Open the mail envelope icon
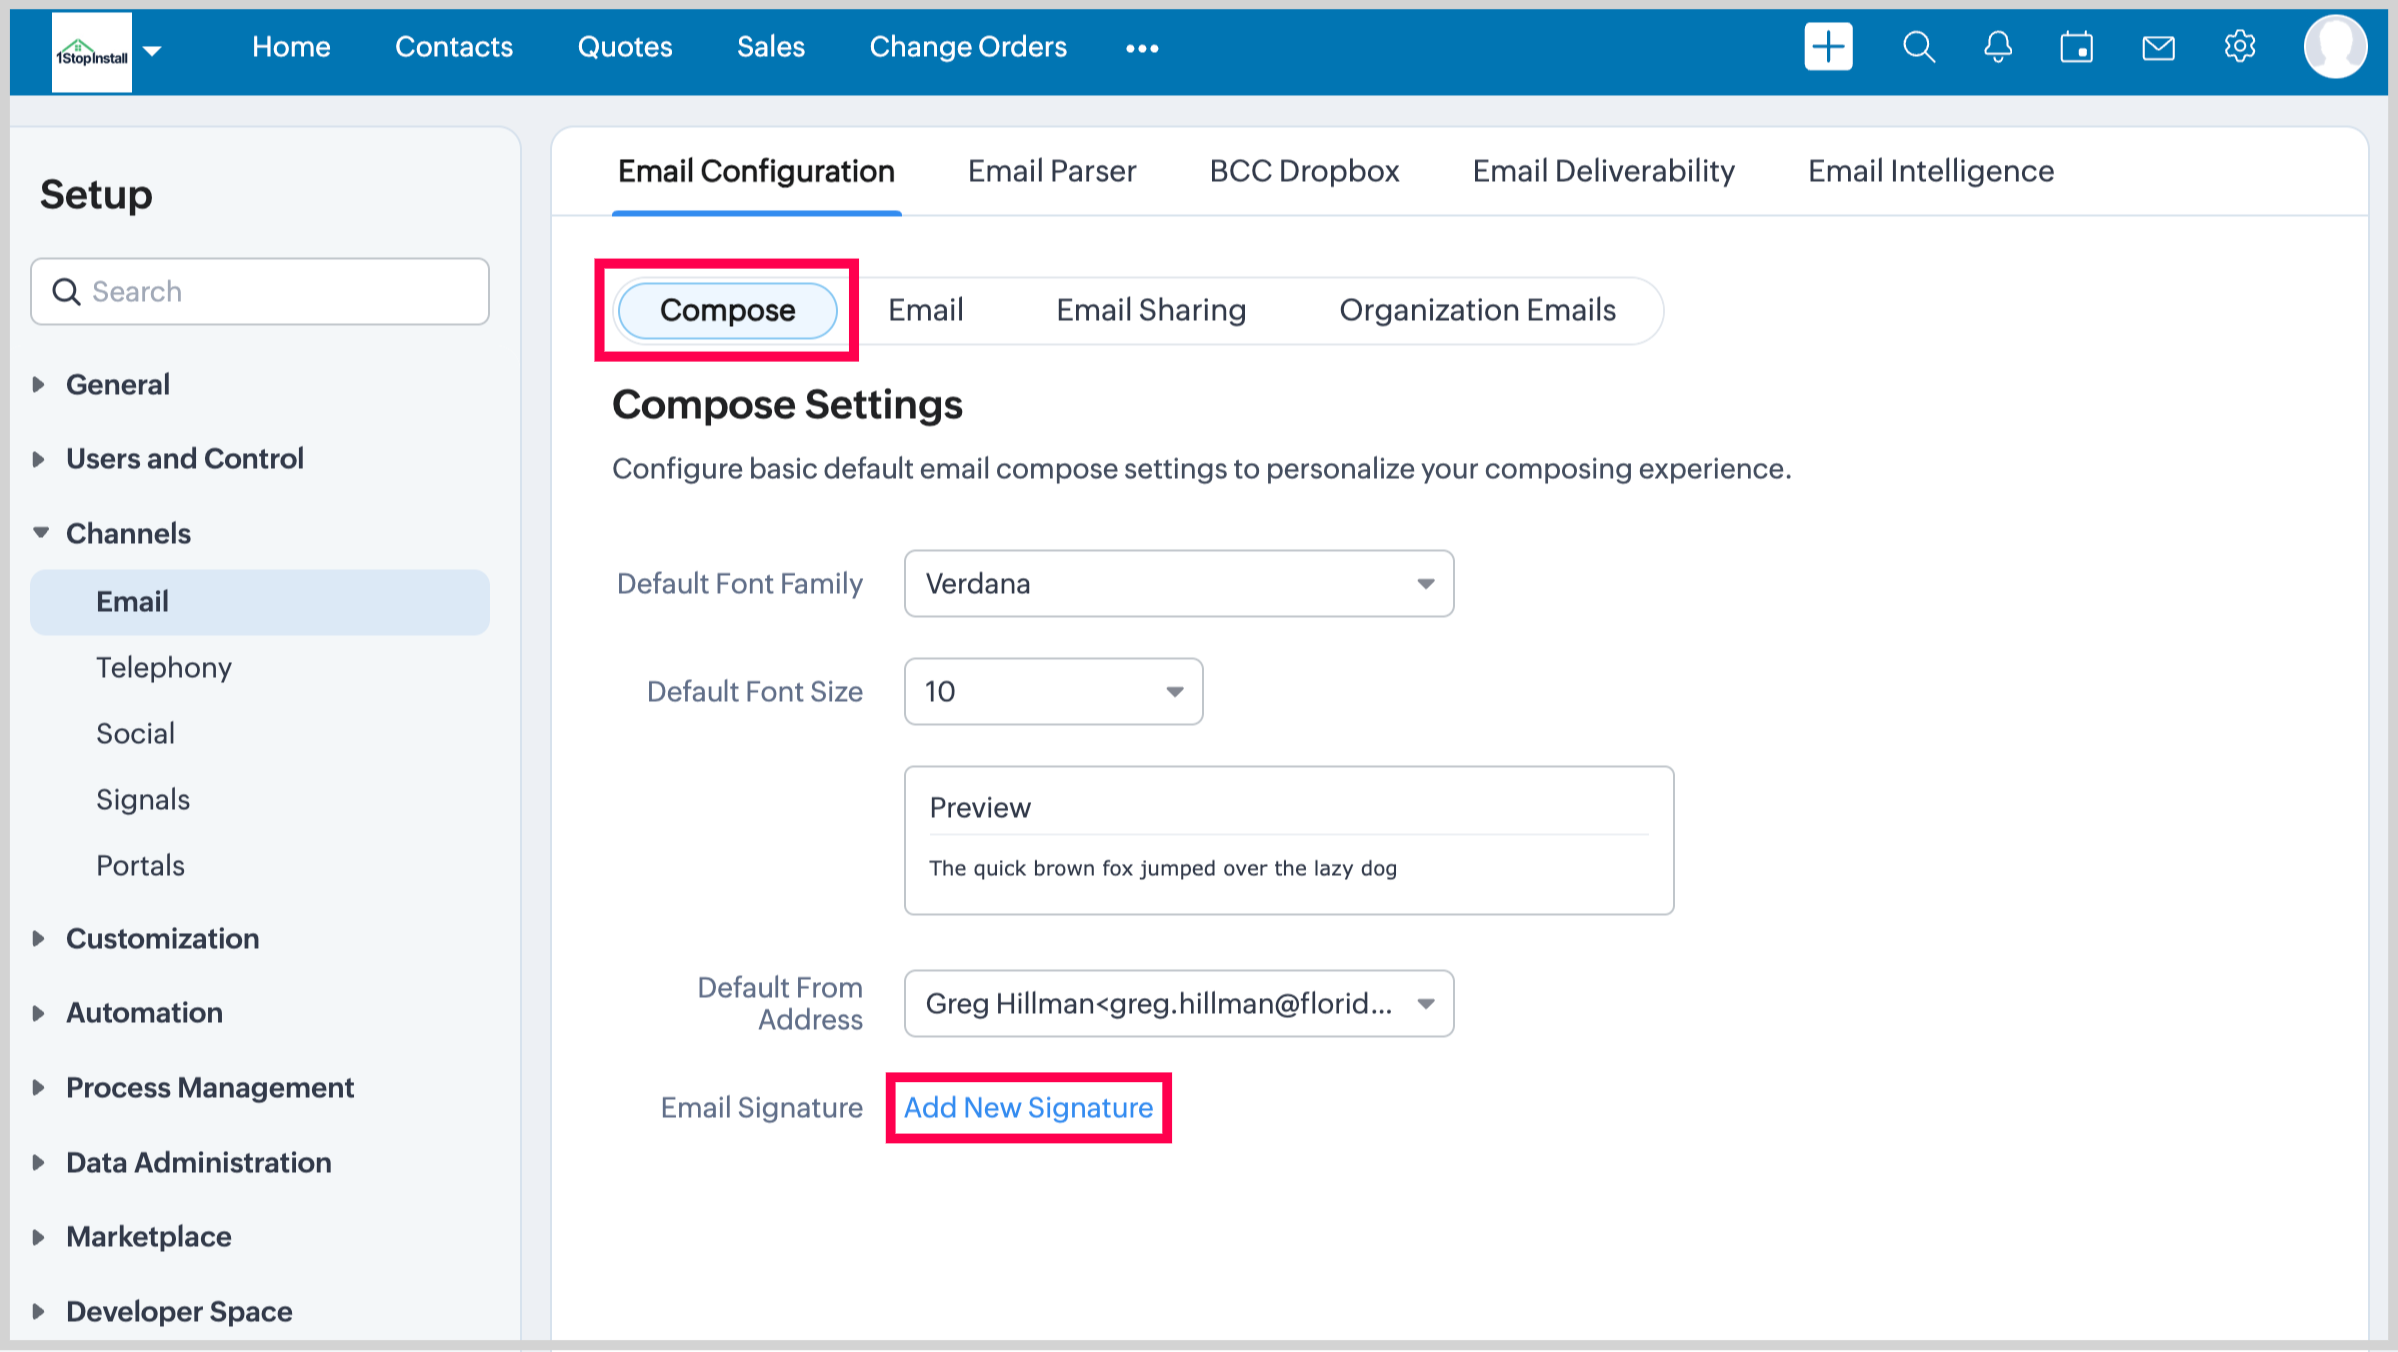The width and height of the screenshot is (2398, 1352). click(2158, 47)
